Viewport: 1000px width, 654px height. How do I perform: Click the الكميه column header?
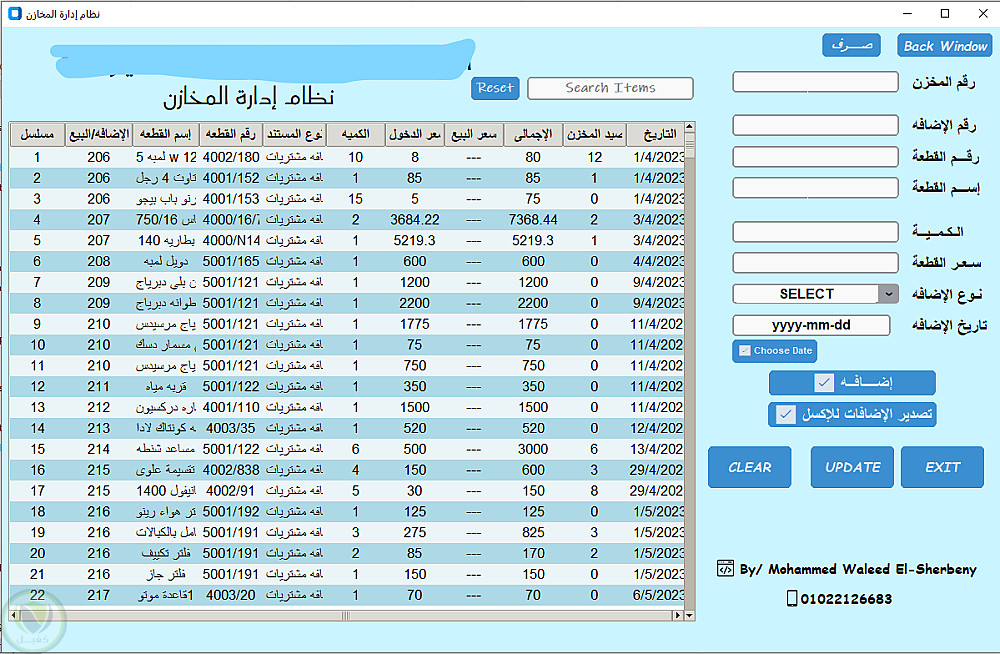(x=355, y=134)
